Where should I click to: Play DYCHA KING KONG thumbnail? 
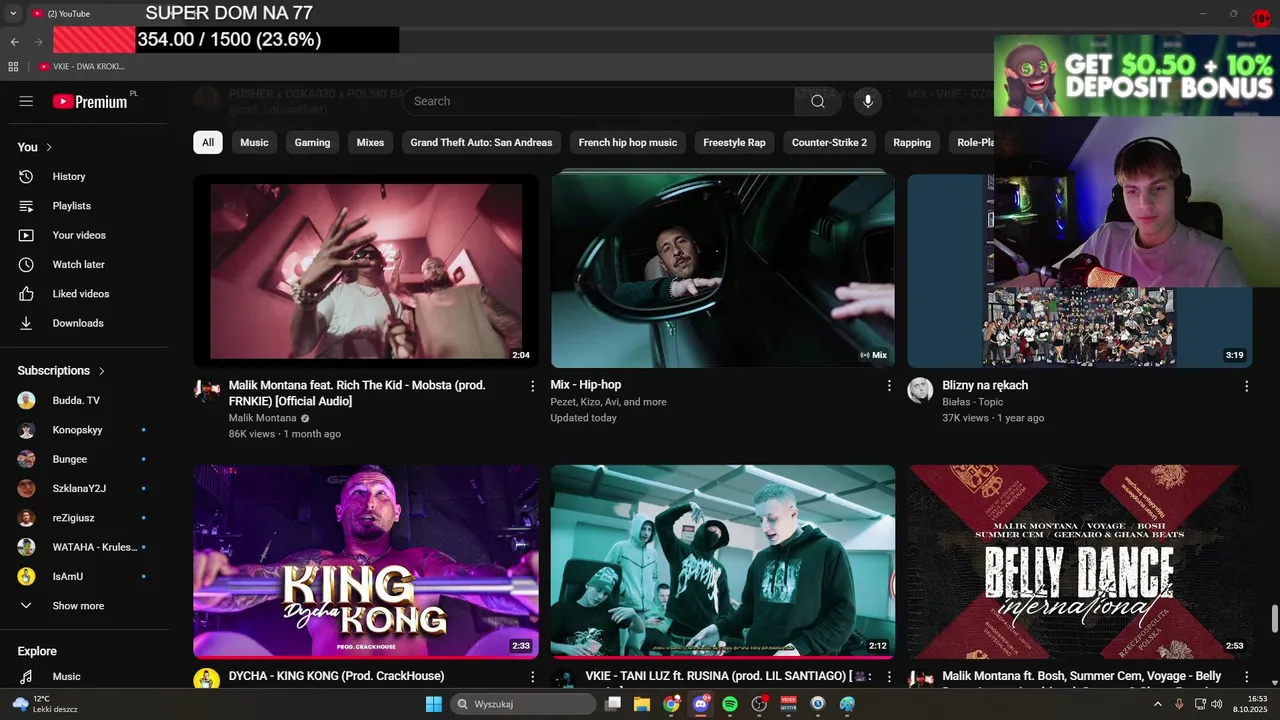tap(366, 561)
